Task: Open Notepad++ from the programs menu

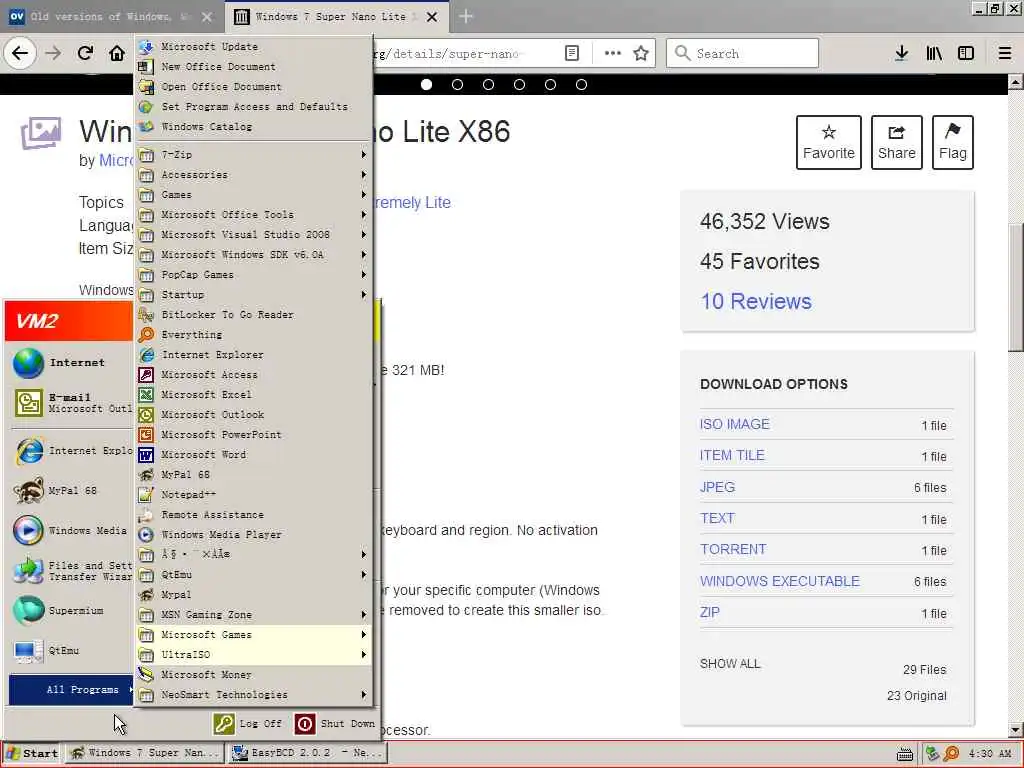Action: (x=253, y=494)
